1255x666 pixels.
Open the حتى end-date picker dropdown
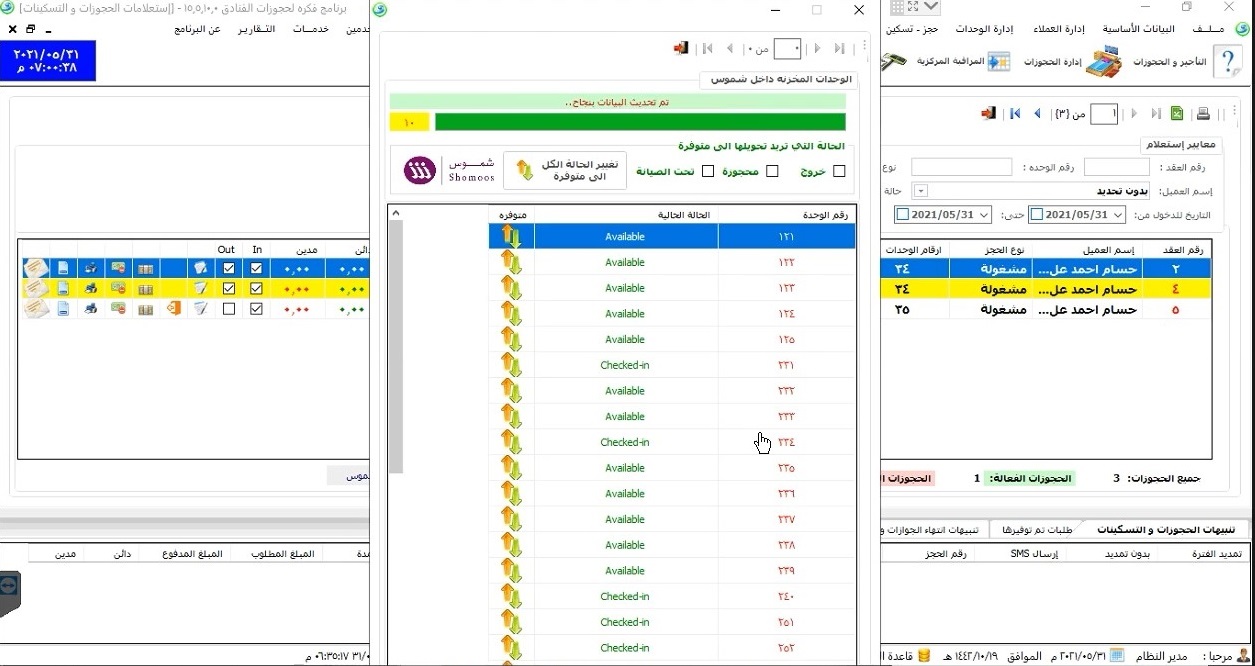tap(984, 215)
